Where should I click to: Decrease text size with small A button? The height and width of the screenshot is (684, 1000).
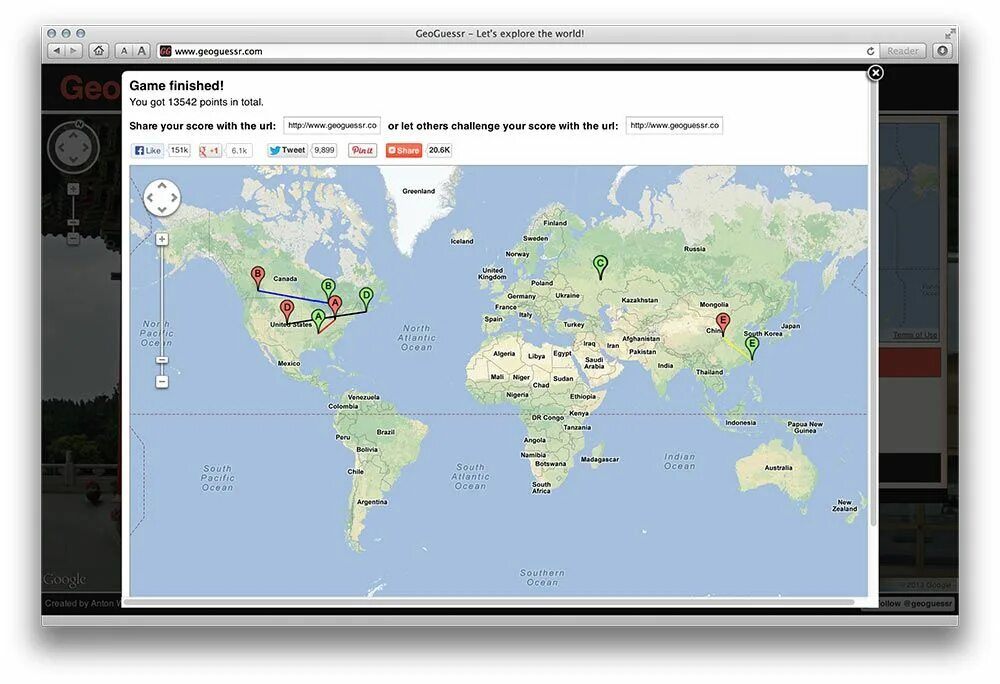click(x=124, y=51)
